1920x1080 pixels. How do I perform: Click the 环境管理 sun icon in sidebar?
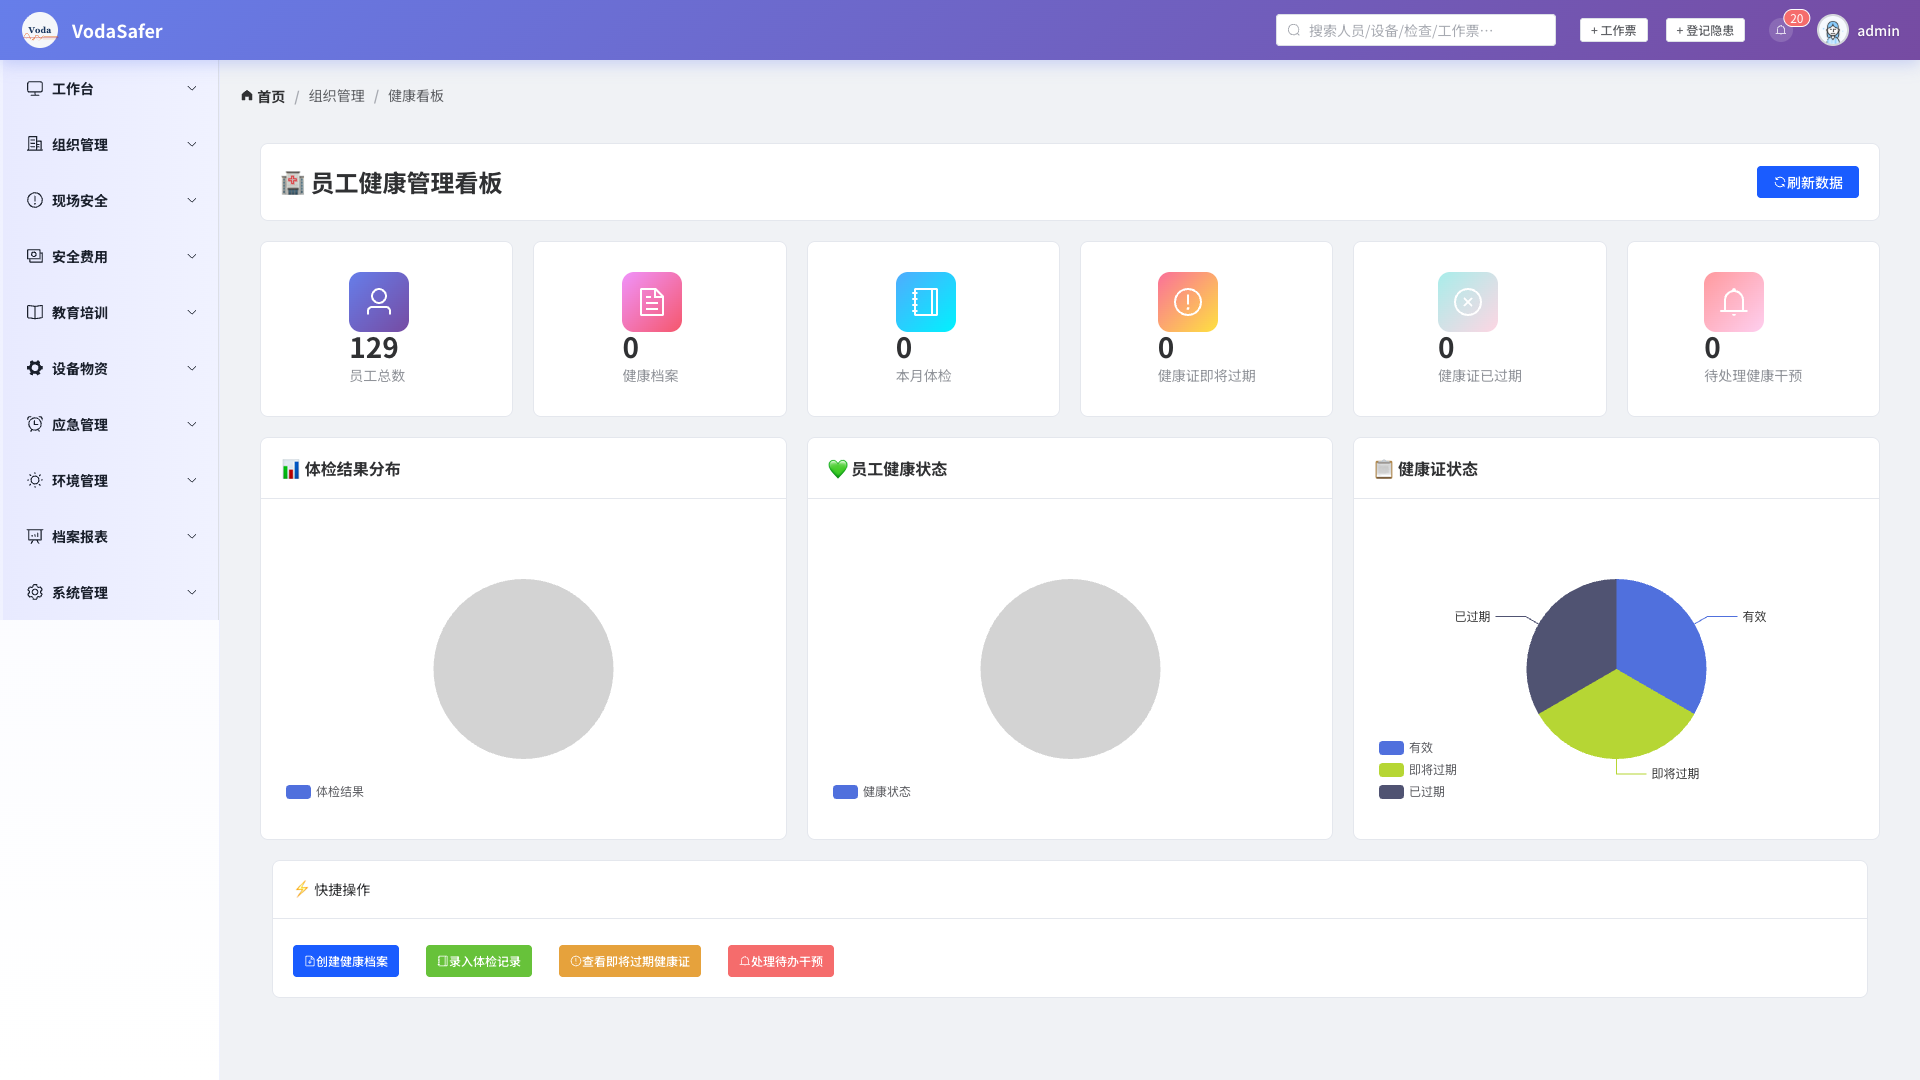click(x=35, y=480)
